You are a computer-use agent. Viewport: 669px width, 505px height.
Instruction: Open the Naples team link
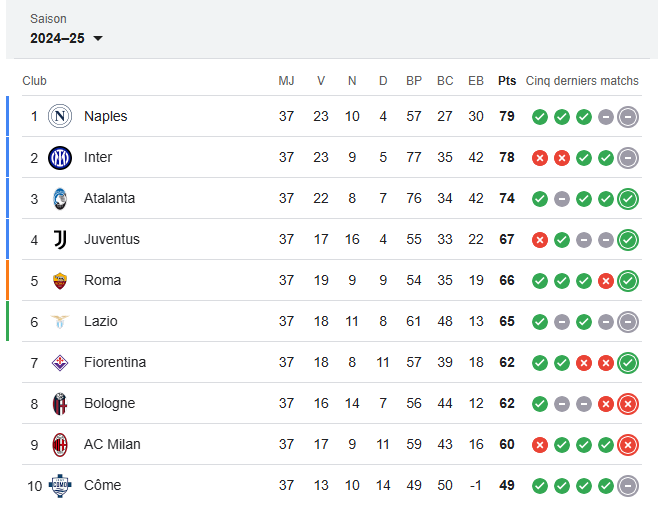pyautogui.click(x=105, y=116)
